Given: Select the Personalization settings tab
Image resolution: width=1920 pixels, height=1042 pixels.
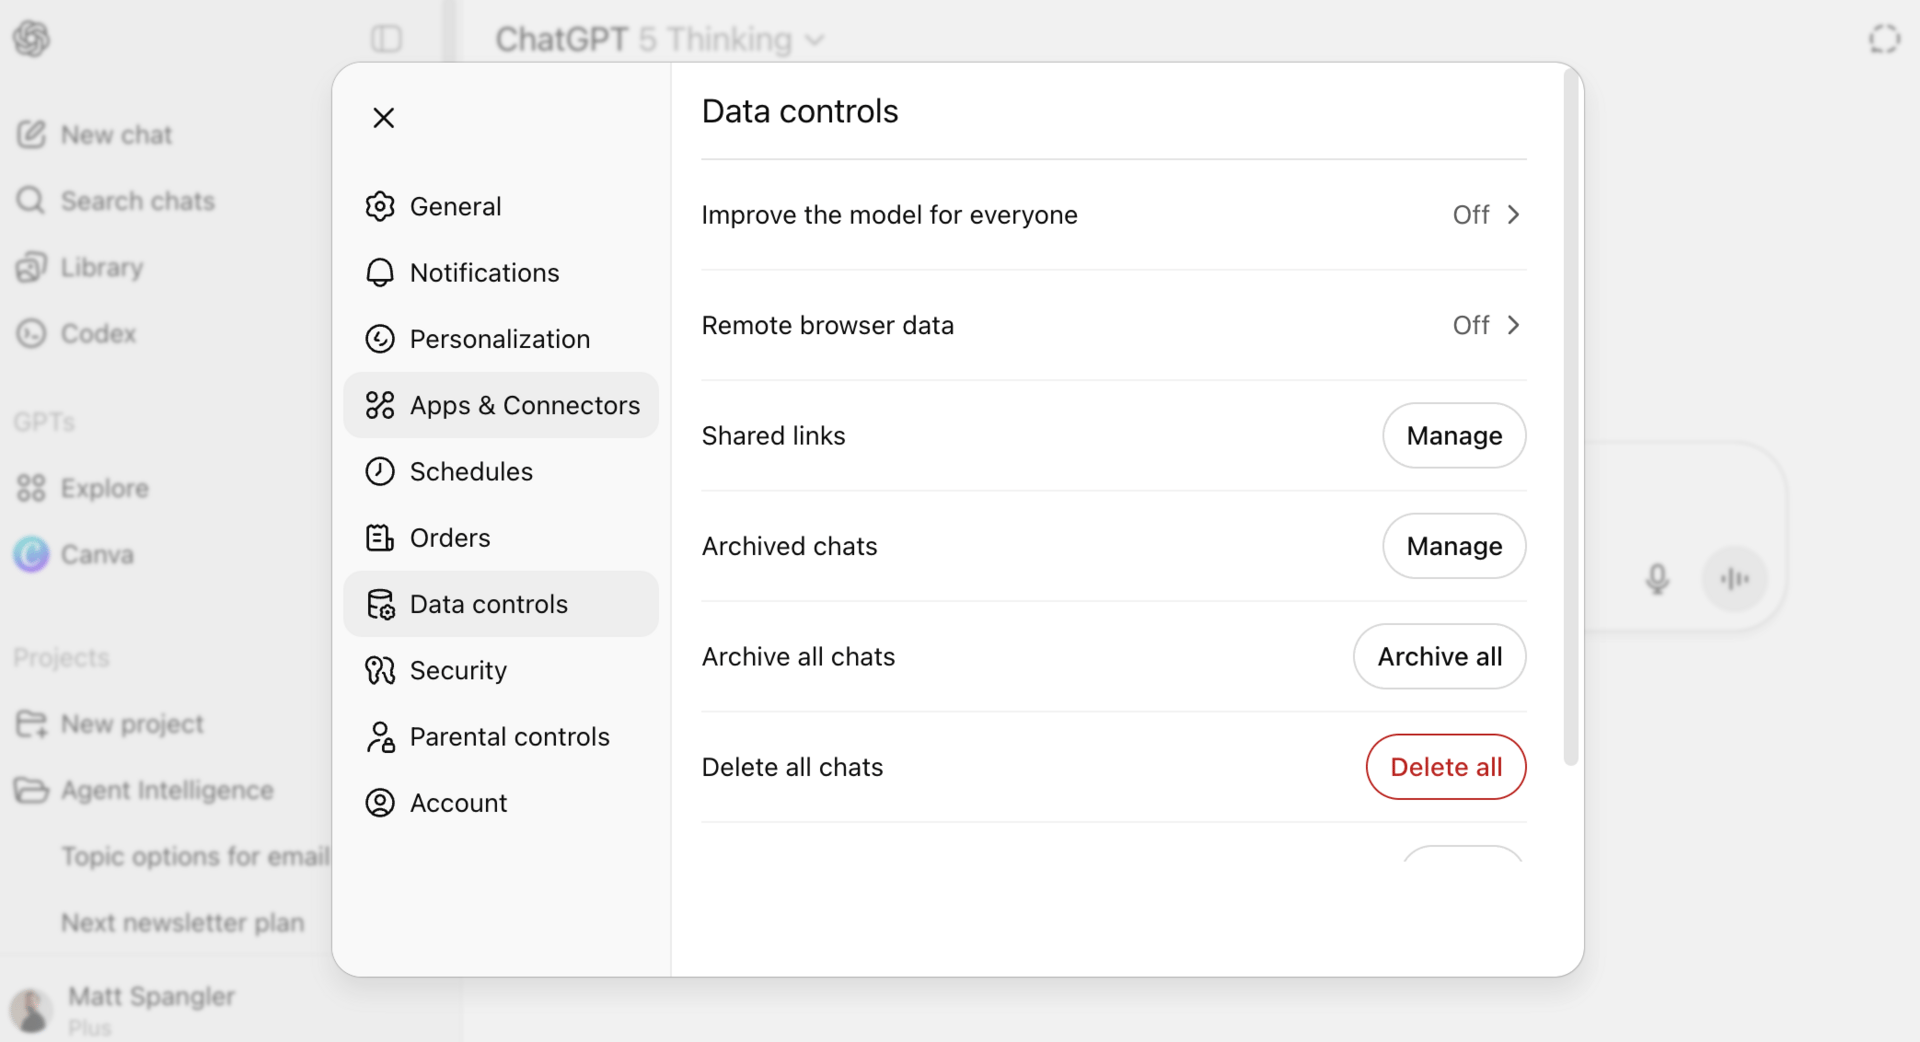Looking at the screenshot, I should click(499, 339).
